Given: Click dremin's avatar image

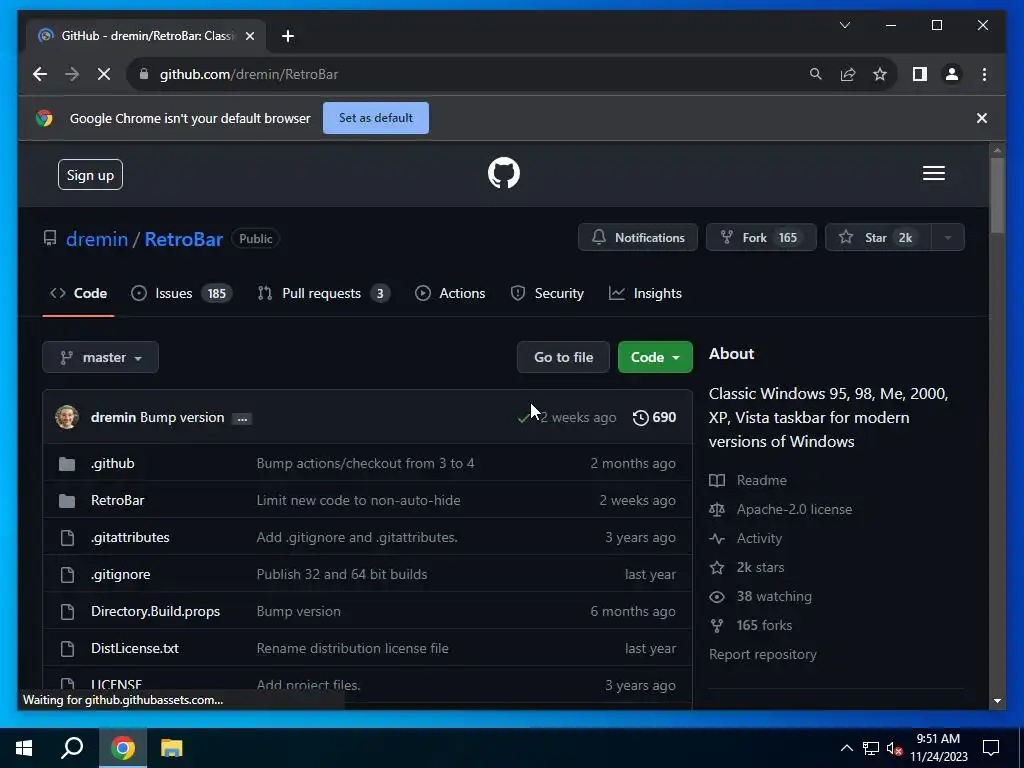Looking at the screenshot, I should click(x=67, y=417).
